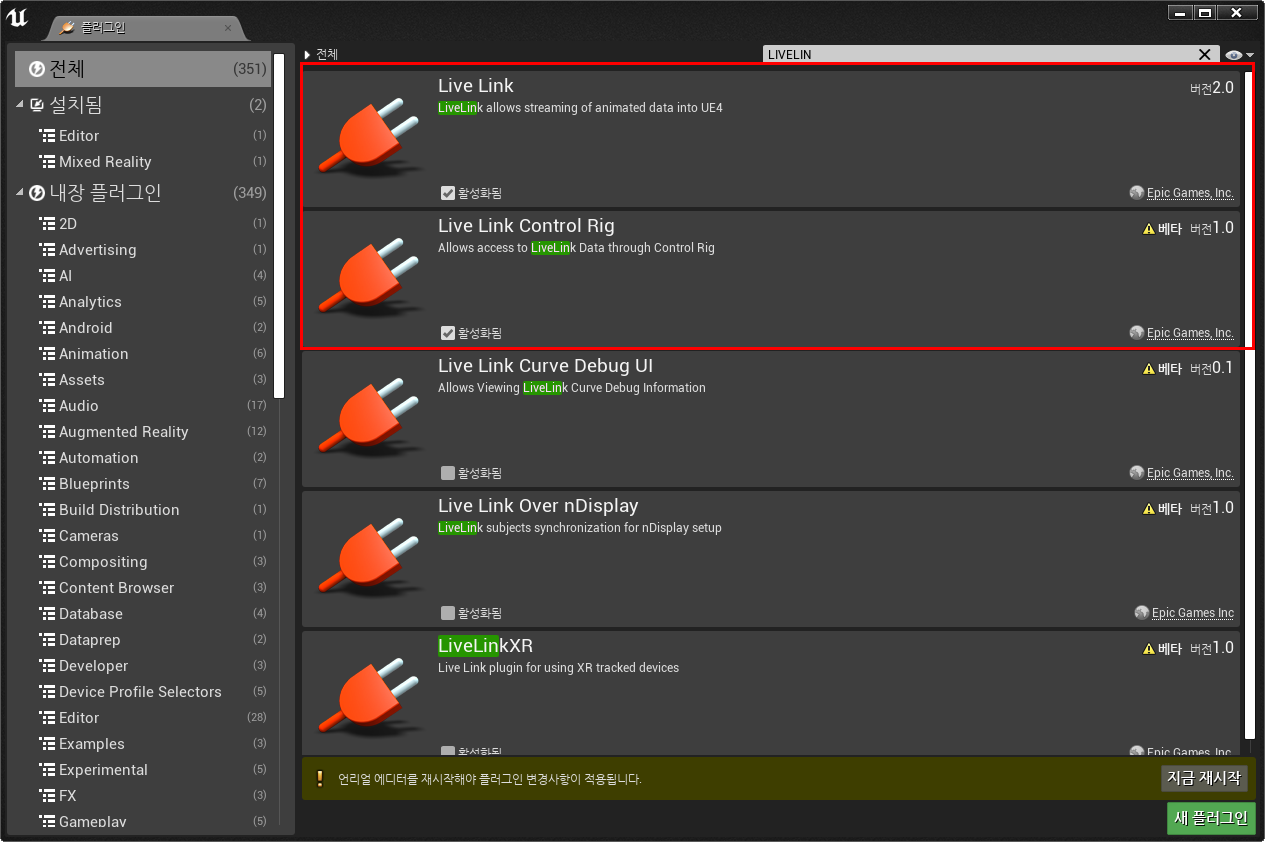
Task: Open Epic Games Inc link for Live Link Over nDisplay
Action: pyautogui.click(x=1193, y=613)
